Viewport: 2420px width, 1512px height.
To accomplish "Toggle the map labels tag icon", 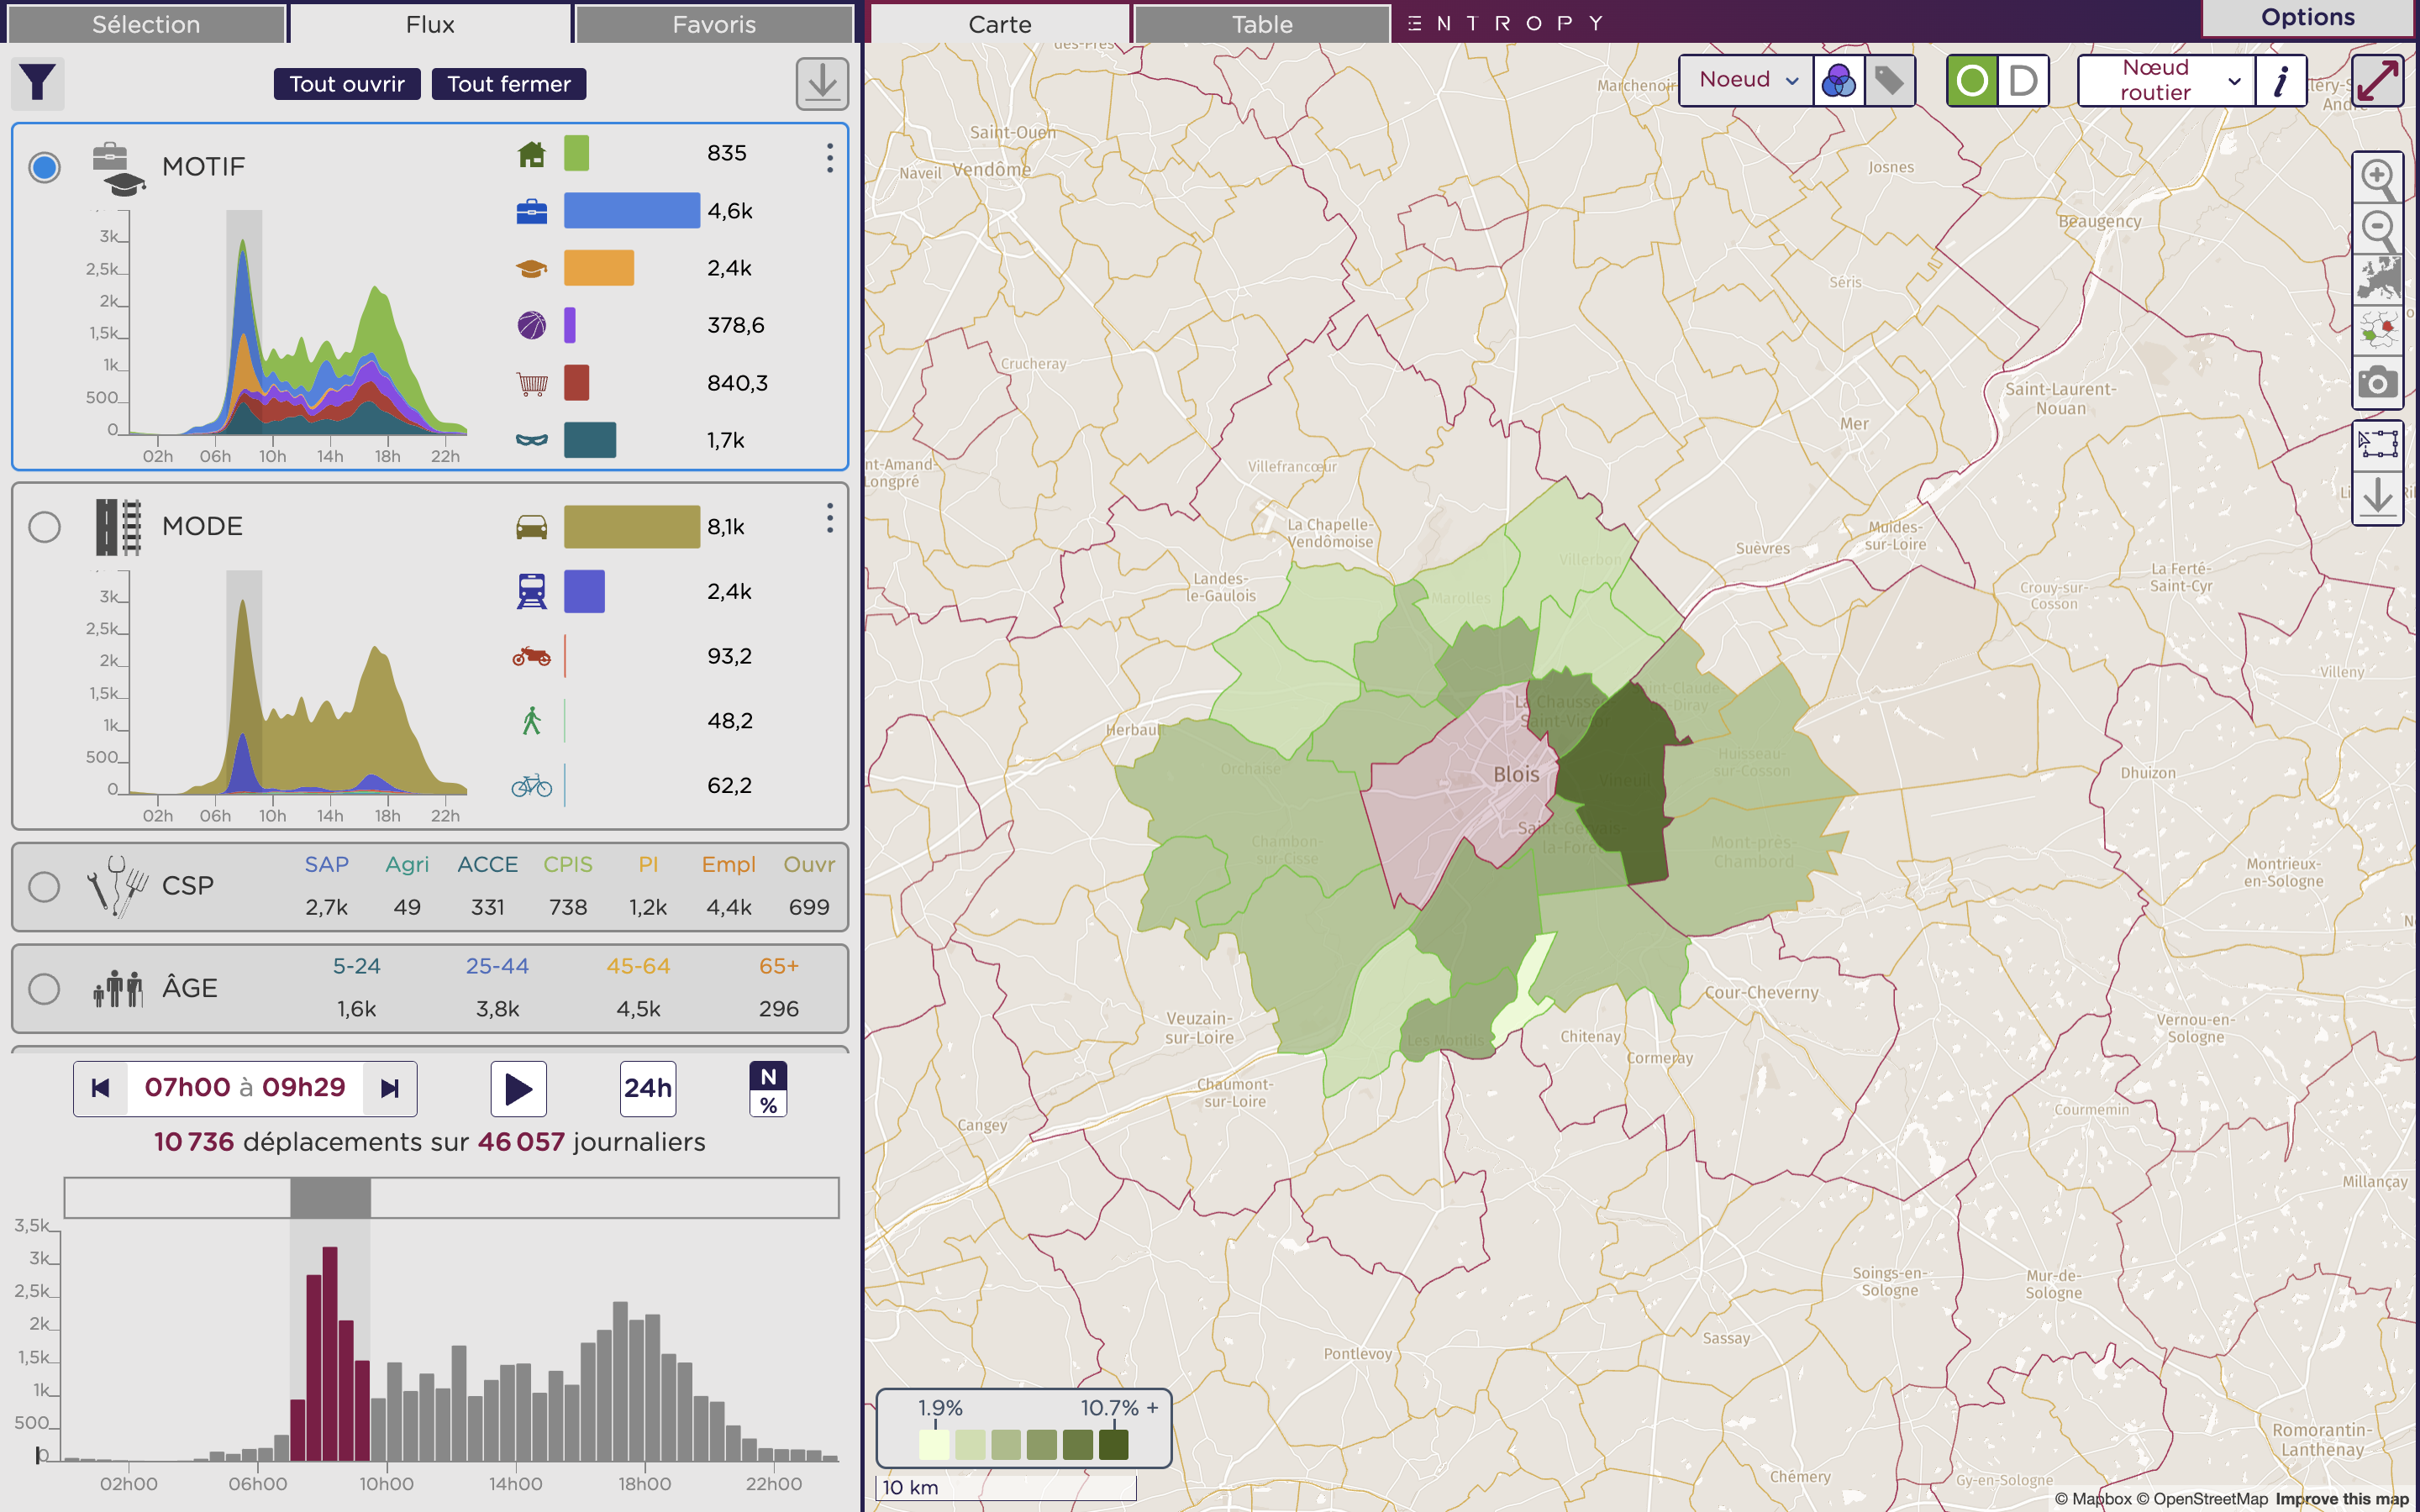I will [x=1888, y=80].
